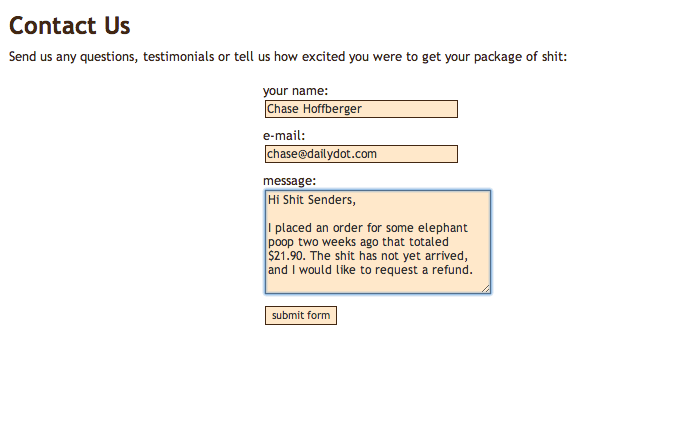Click on the $21.90 amount in message
The height and width of the screenshot is (422, 679).
[x=286, y=256]
